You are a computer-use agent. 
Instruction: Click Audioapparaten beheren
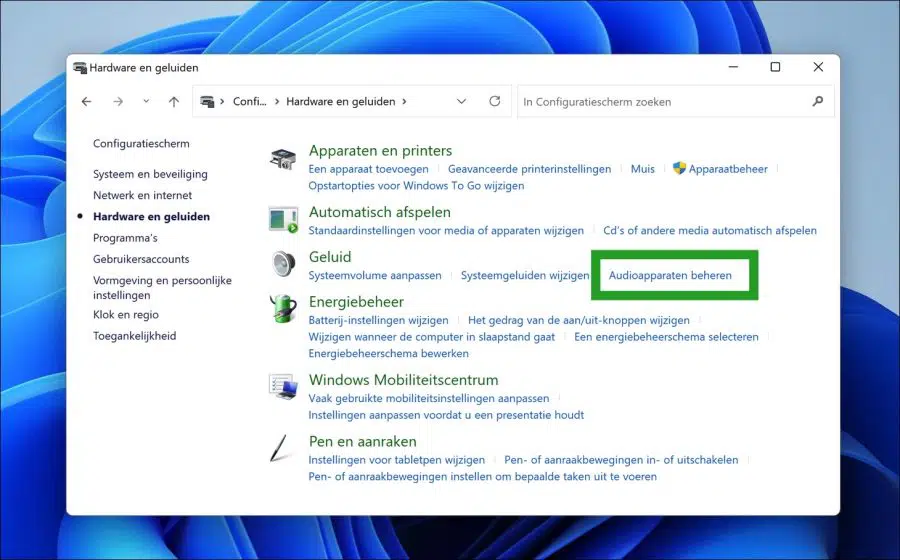[670, 275]
